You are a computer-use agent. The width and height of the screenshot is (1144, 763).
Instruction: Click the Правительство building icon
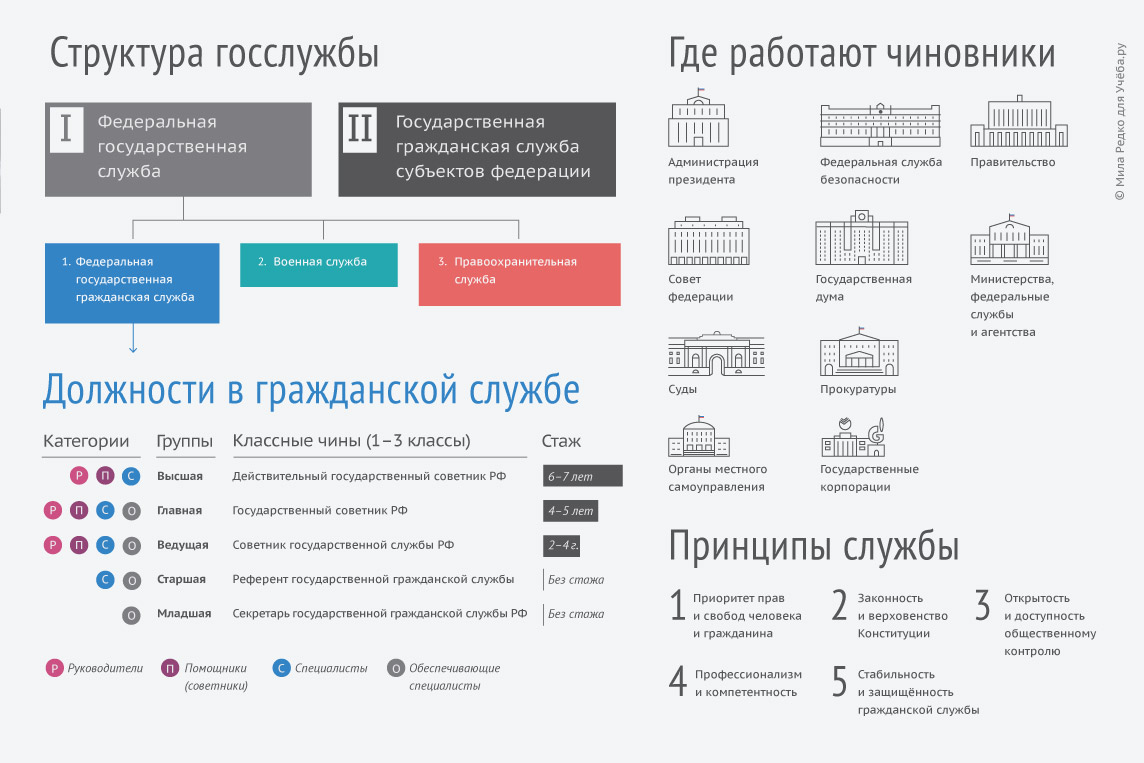tap(1018, 122)
